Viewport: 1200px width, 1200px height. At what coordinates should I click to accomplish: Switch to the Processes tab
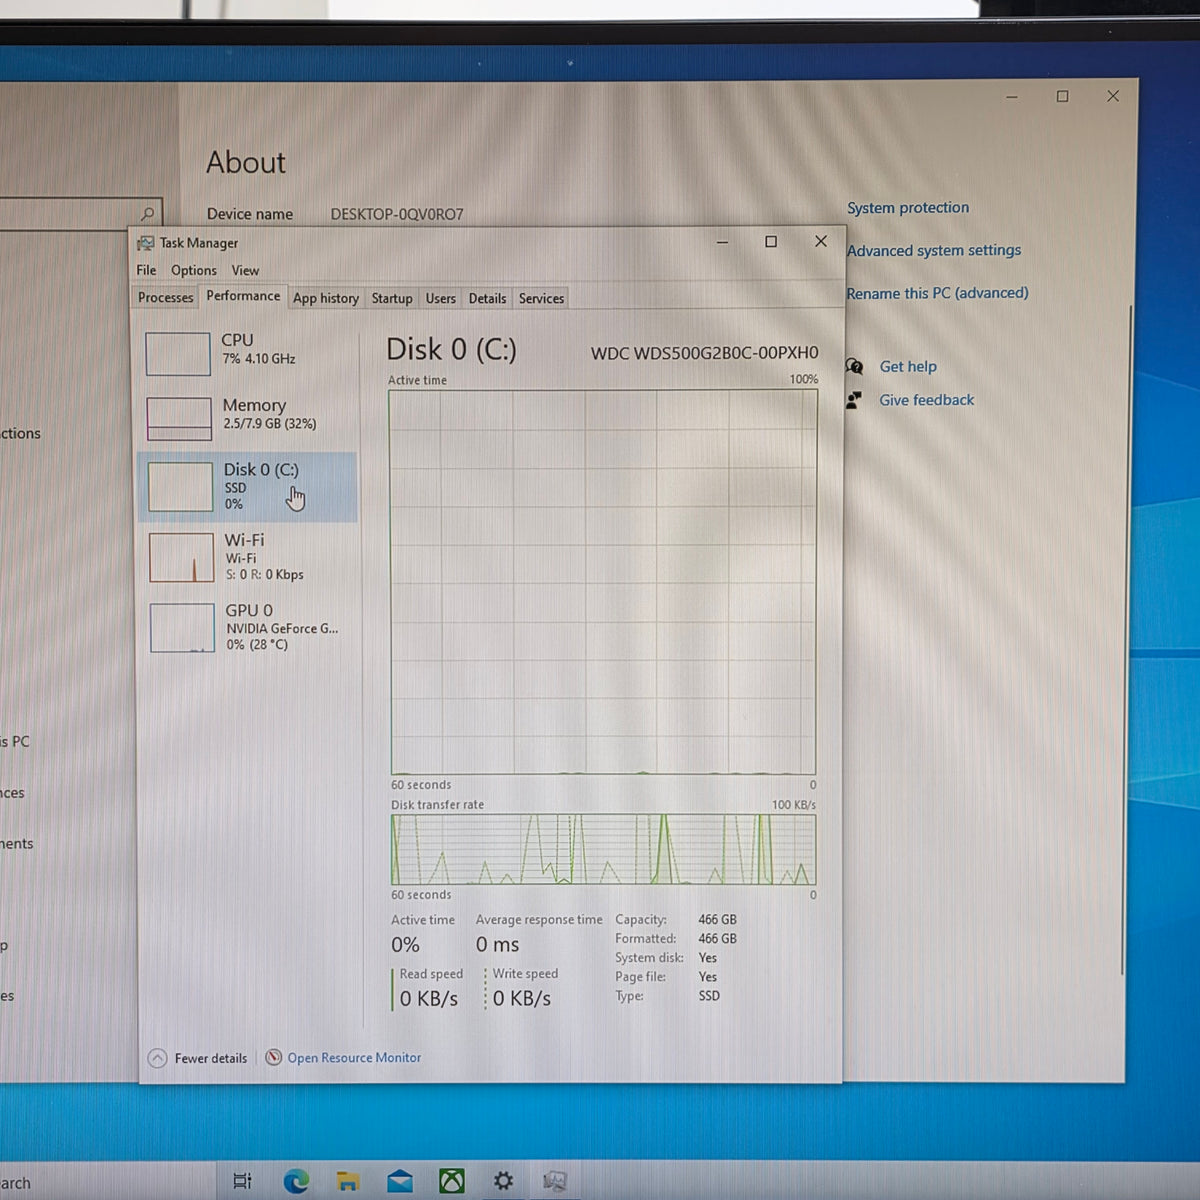pyautogui.click(x=166, y=297)
